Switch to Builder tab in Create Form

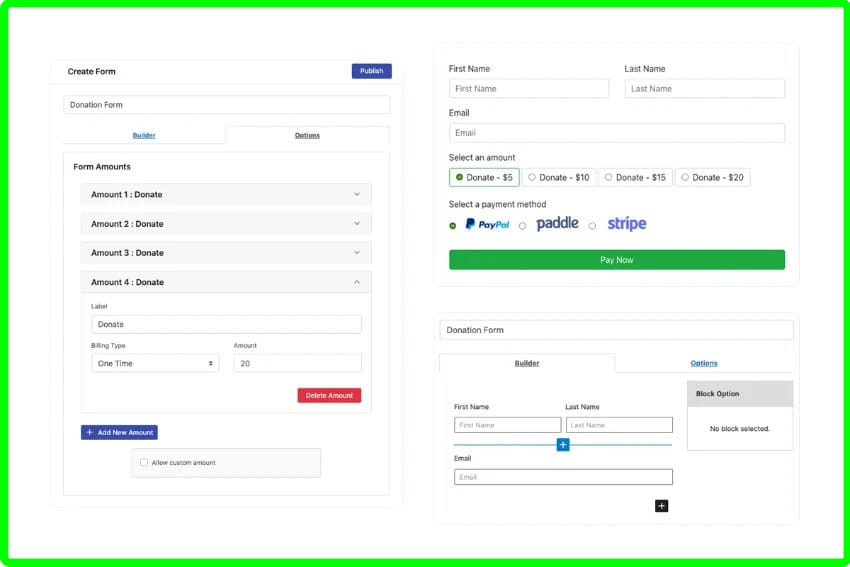click(144, 135)
